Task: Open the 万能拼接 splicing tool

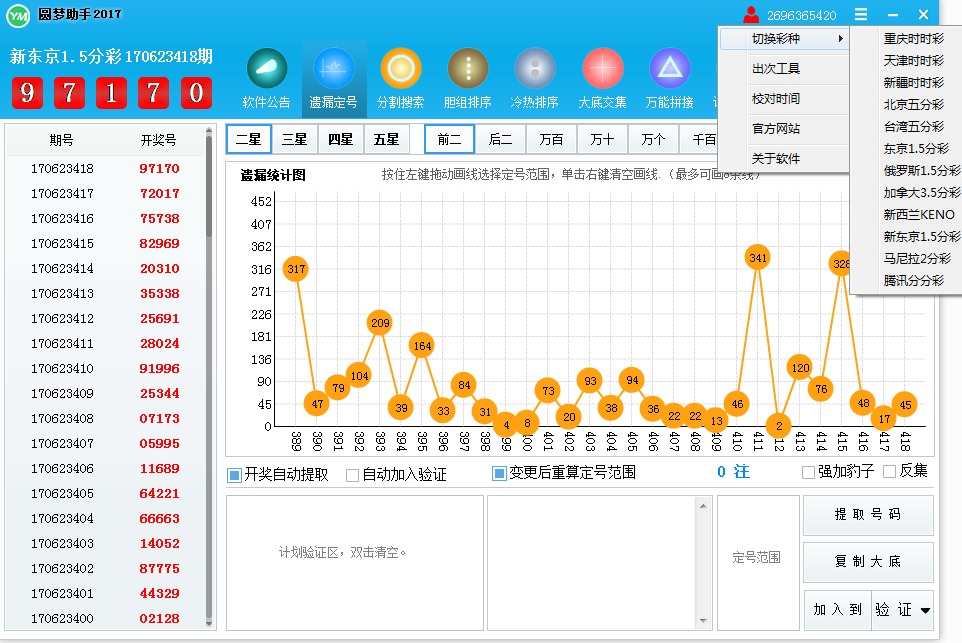Action: (x=668, y=72)
